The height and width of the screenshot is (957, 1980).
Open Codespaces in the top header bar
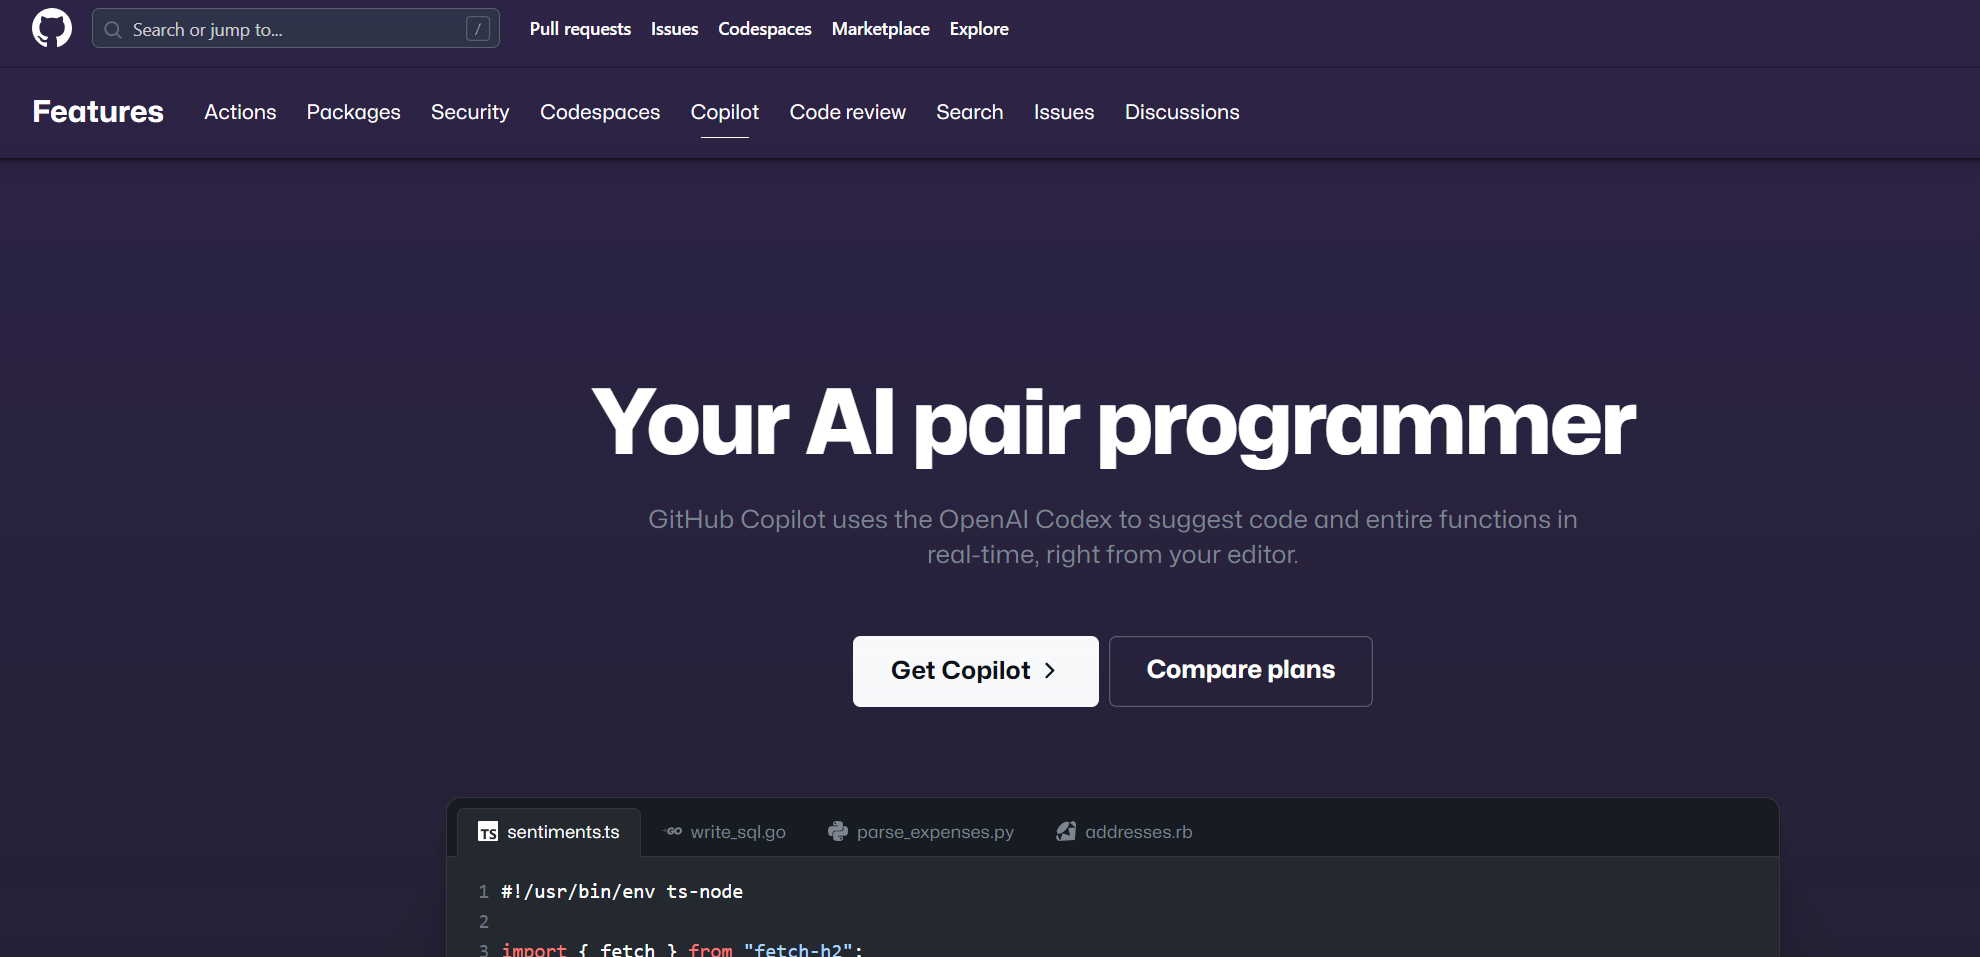[765, 29]
